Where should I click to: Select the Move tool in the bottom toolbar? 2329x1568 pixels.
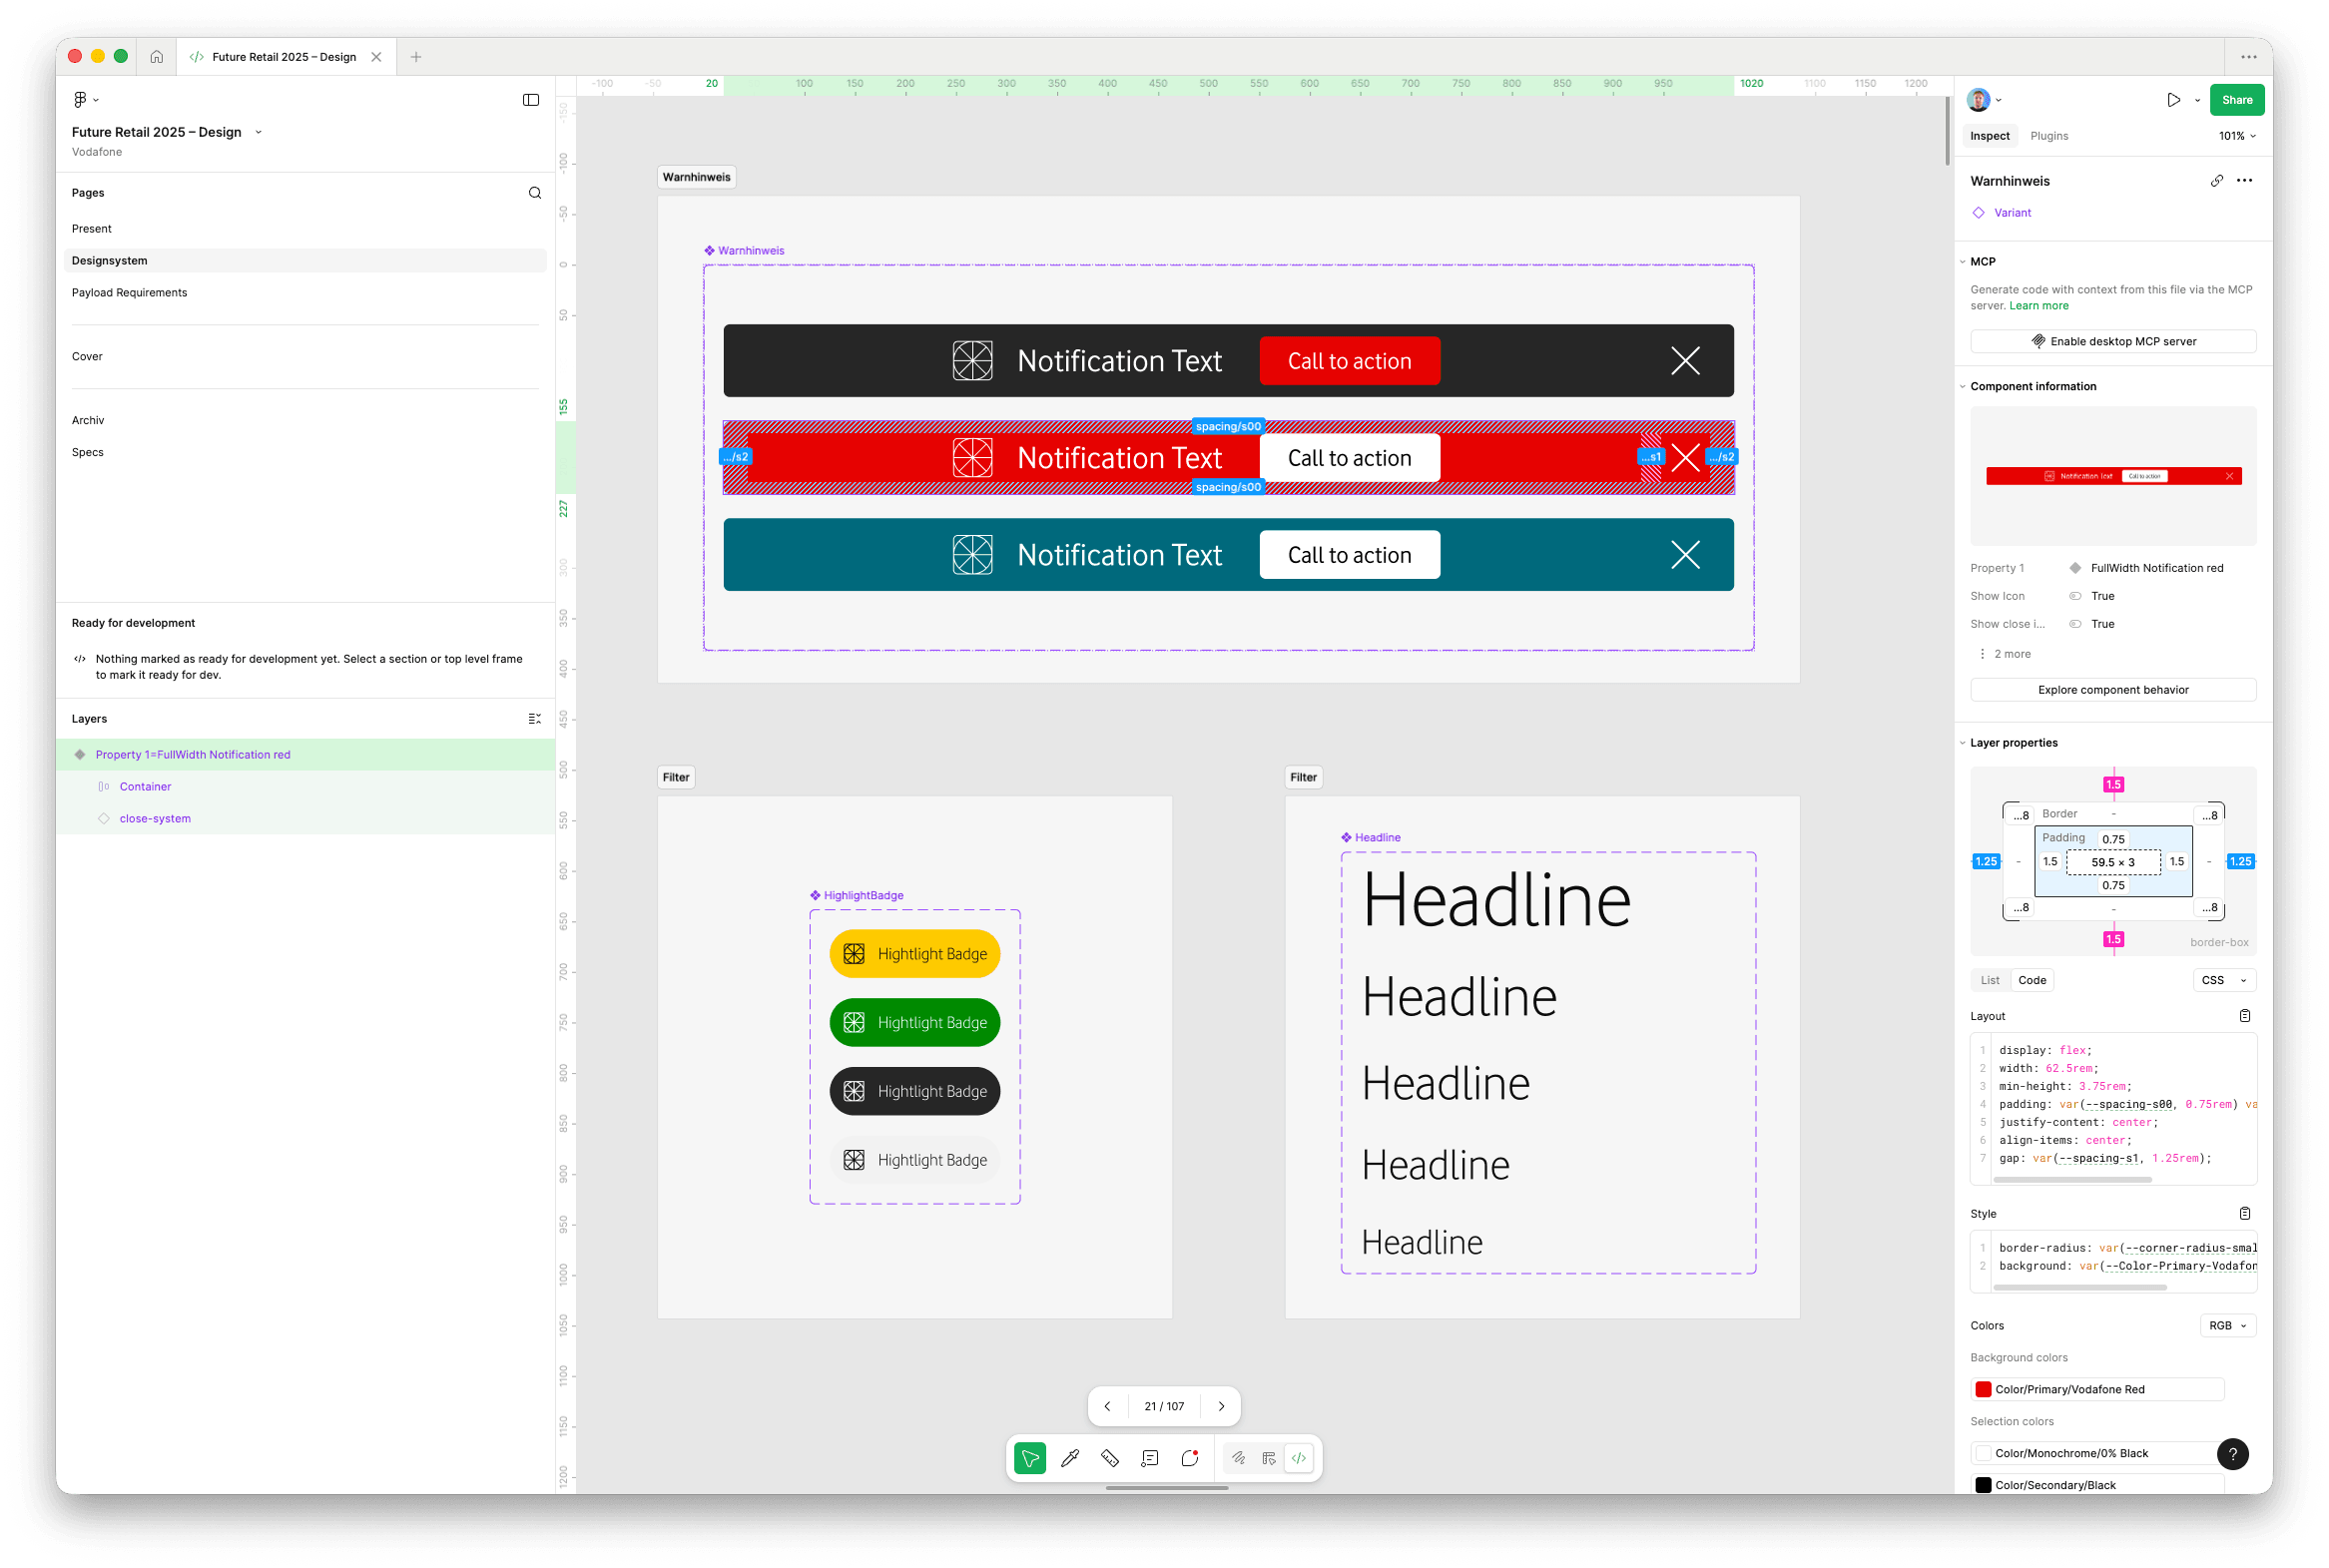pyautogui.click(x=1029, y=1458)
